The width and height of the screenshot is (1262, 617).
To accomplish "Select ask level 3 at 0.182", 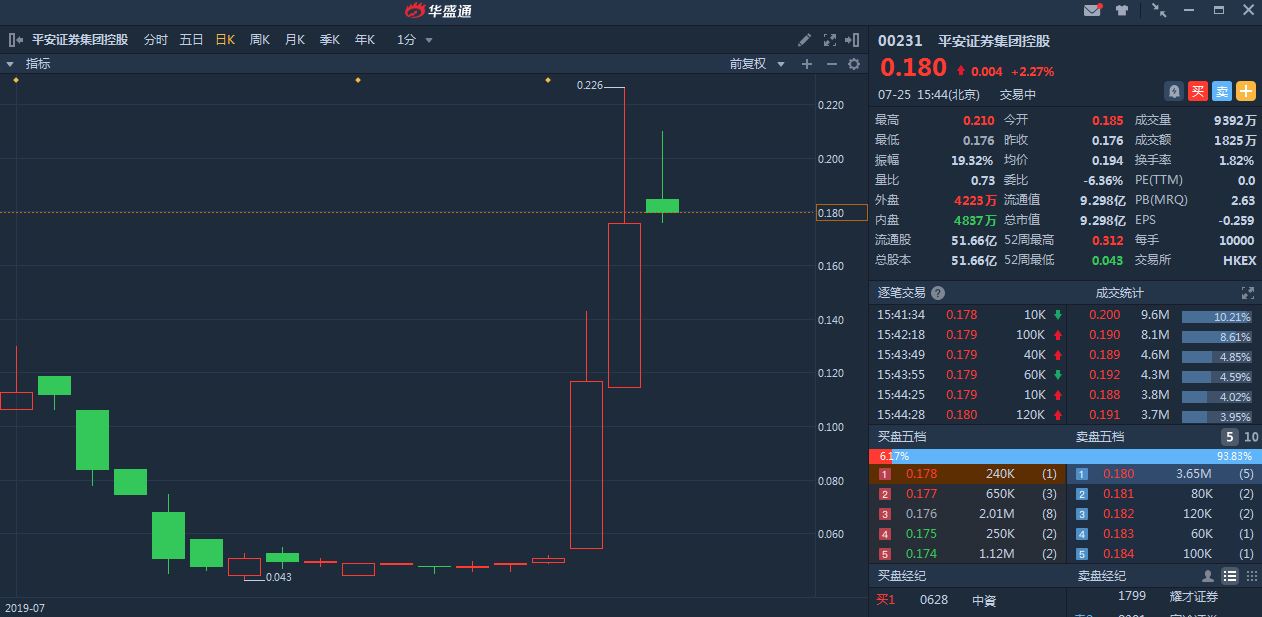I will [1165, 514].
